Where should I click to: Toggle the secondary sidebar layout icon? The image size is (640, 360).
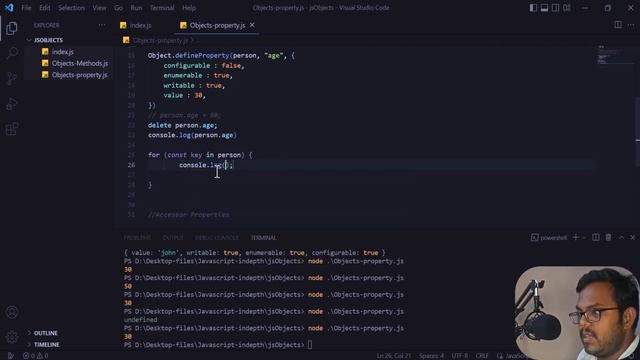[556, 8]
